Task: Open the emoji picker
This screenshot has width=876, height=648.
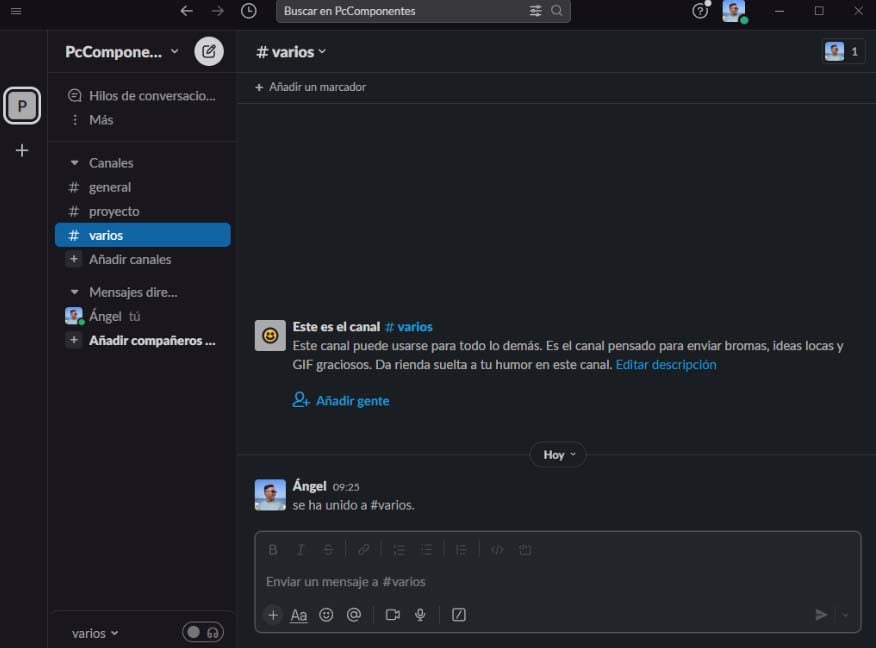Action: point(326,615)
